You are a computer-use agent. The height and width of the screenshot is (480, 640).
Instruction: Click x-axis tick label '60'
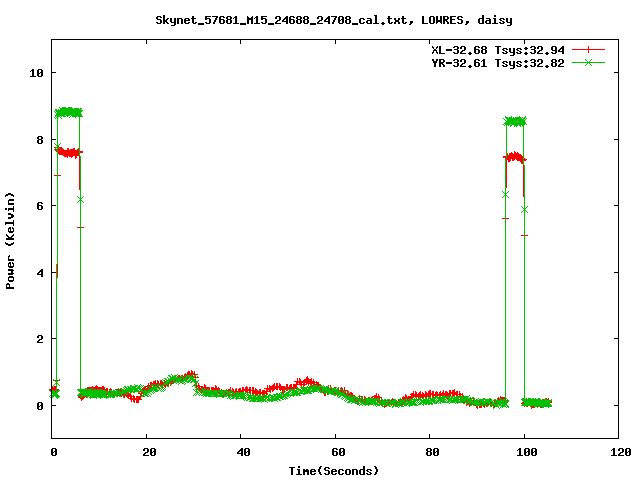point(338,452)
